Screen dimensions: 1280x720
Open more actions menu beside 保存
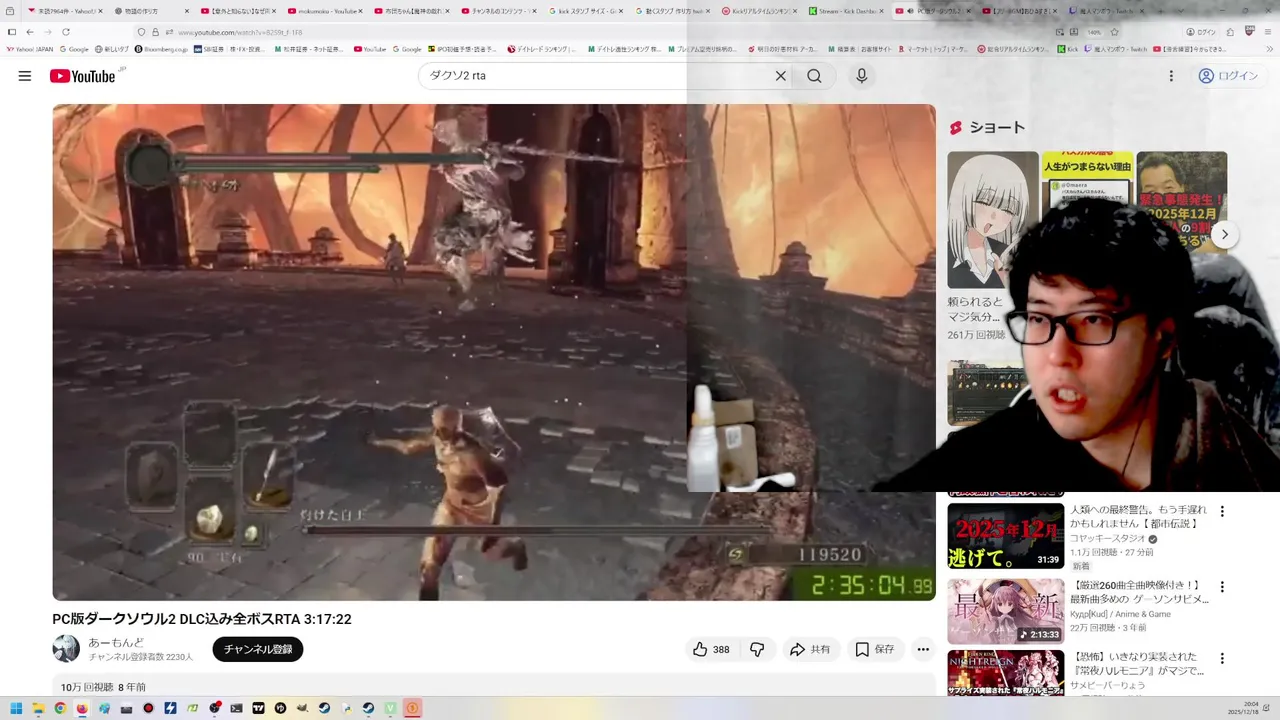click(923, 650)
